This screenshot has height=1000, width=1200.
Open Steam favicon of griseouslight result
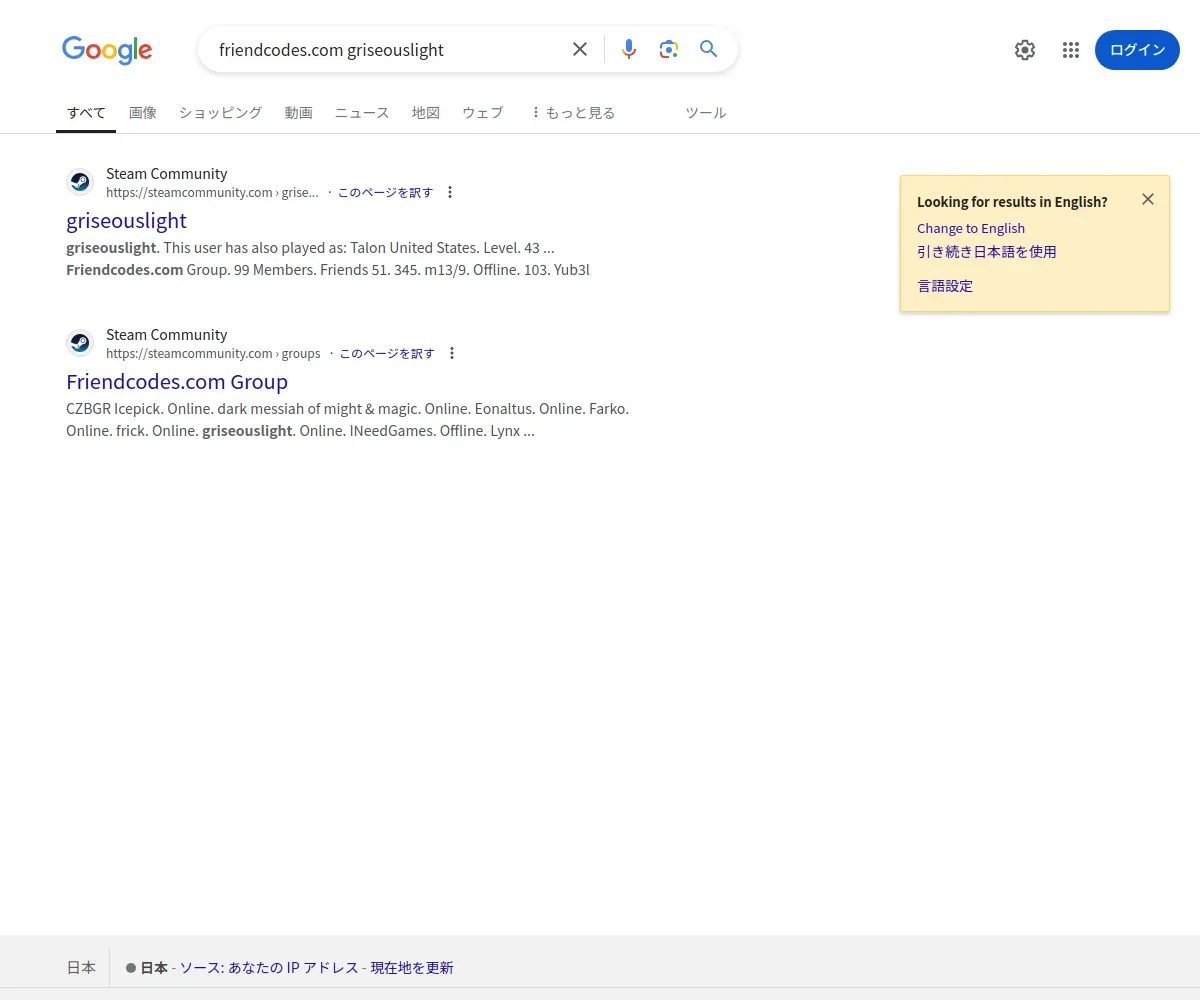pyautogui.click(x=80, y=182)
